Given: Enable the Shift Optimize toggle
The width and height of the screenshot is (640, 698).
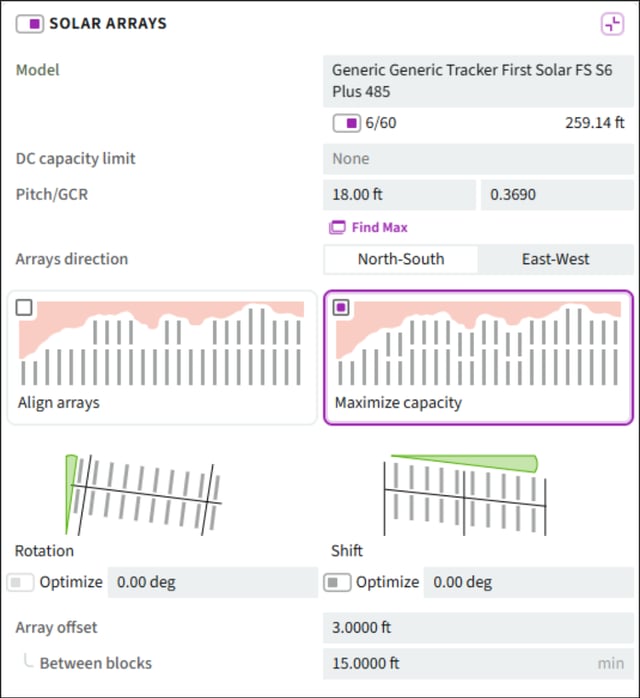Looking at the screenshot, I should pos(337,582).
